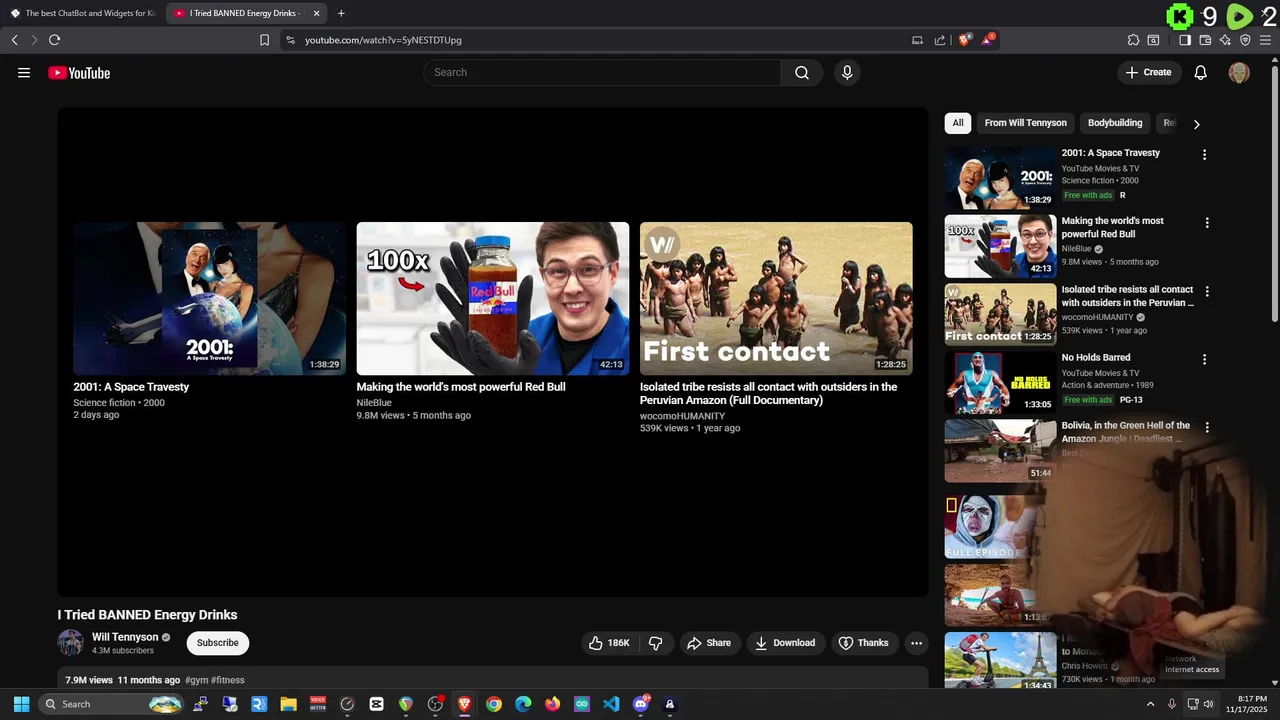
Task: Click the browser address bar URL
Action: (x=383, y=40)
